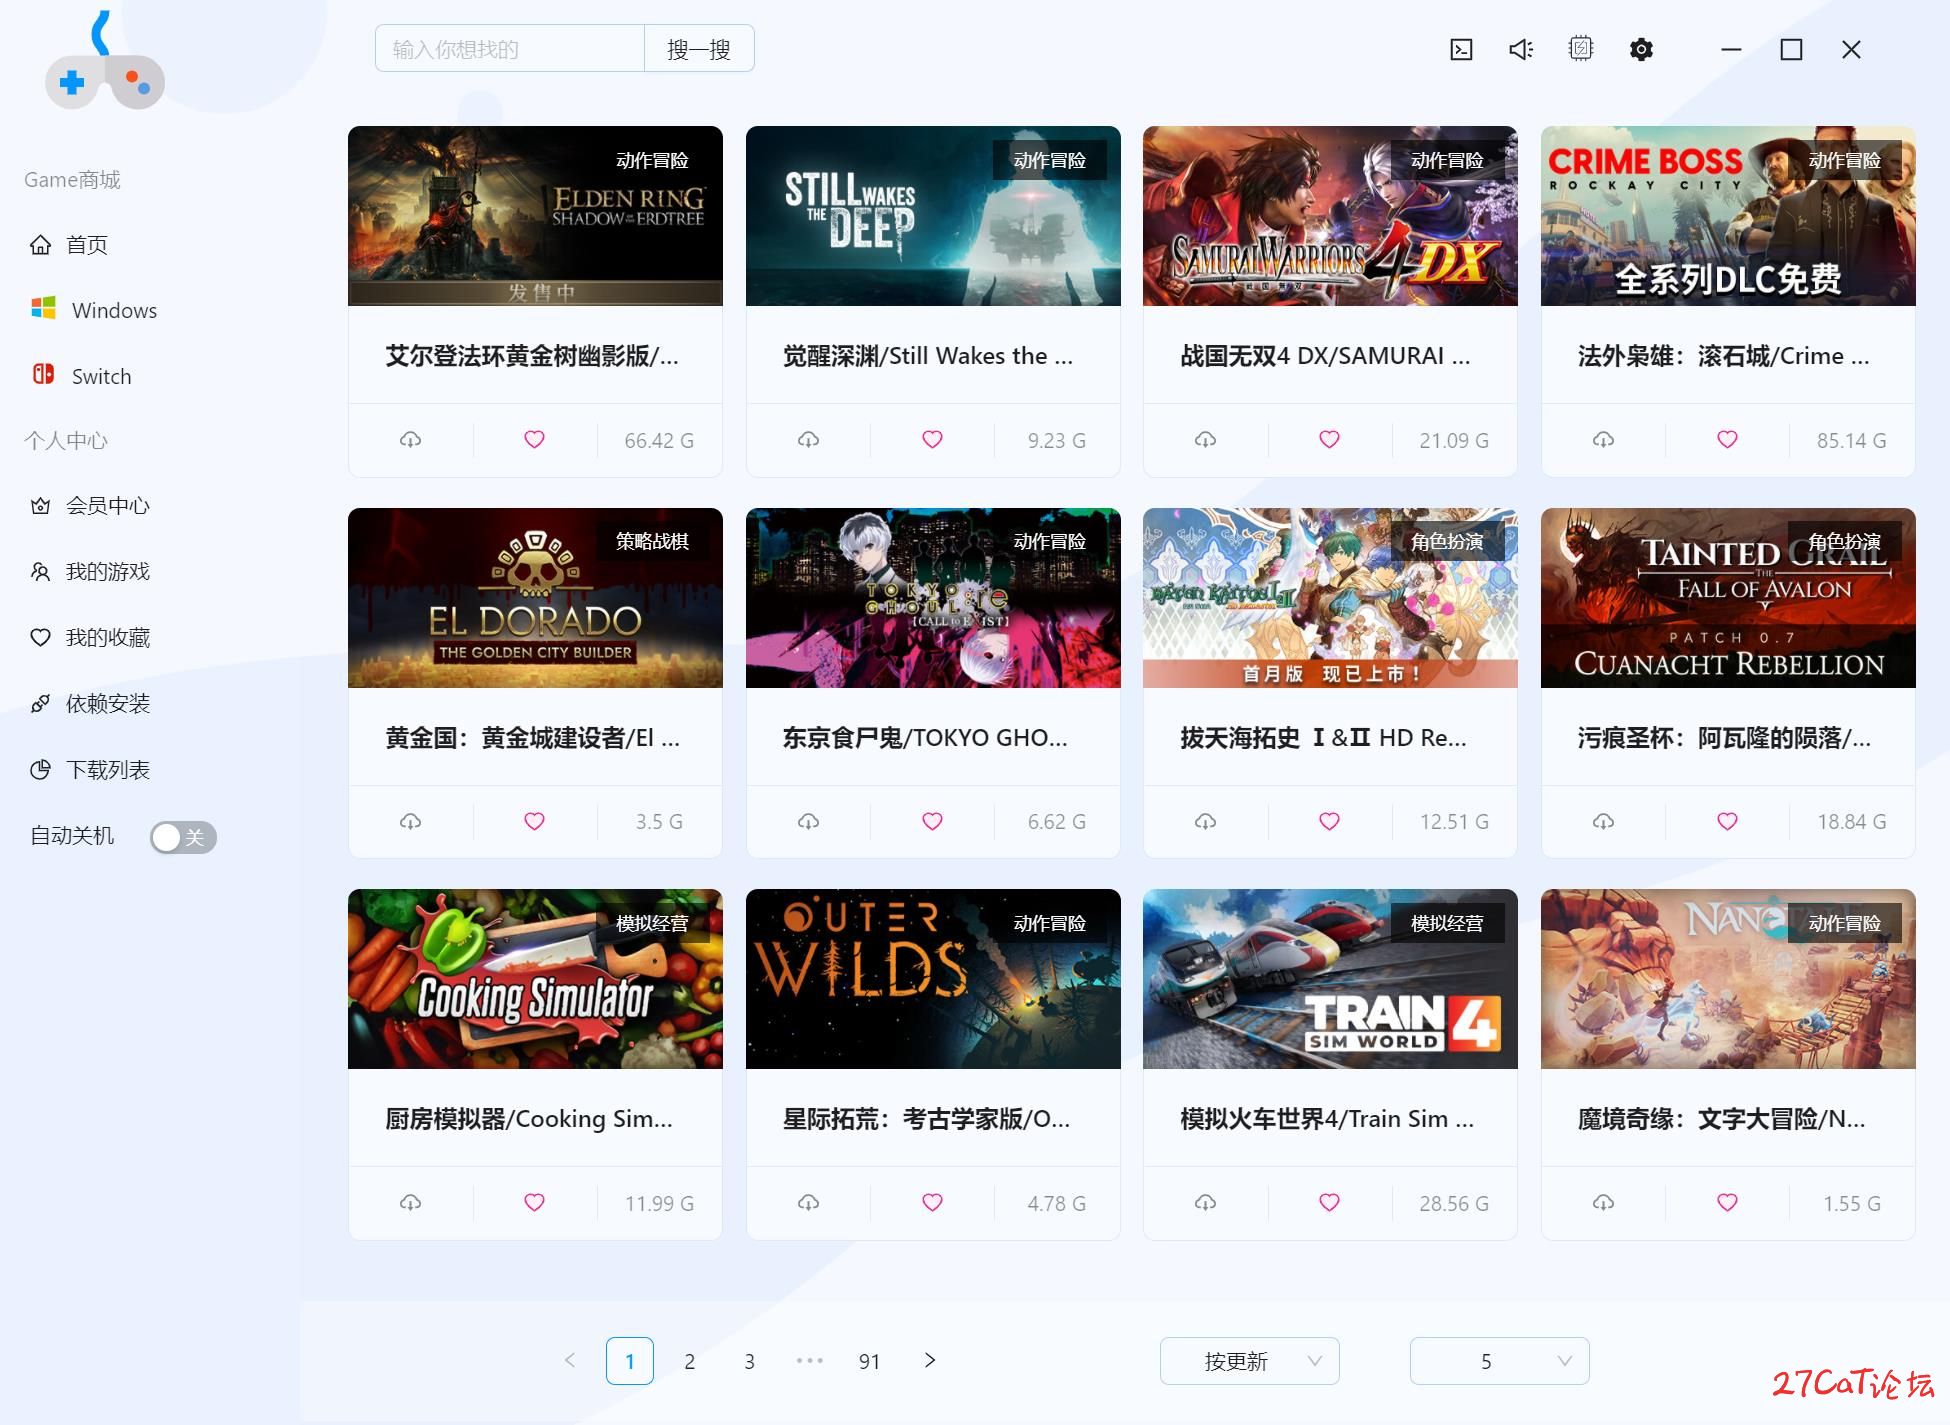This screenshot has height=1425, width=1950.
Task: Open the page-size dropdown showing 5
Action: (1499, 1361)
